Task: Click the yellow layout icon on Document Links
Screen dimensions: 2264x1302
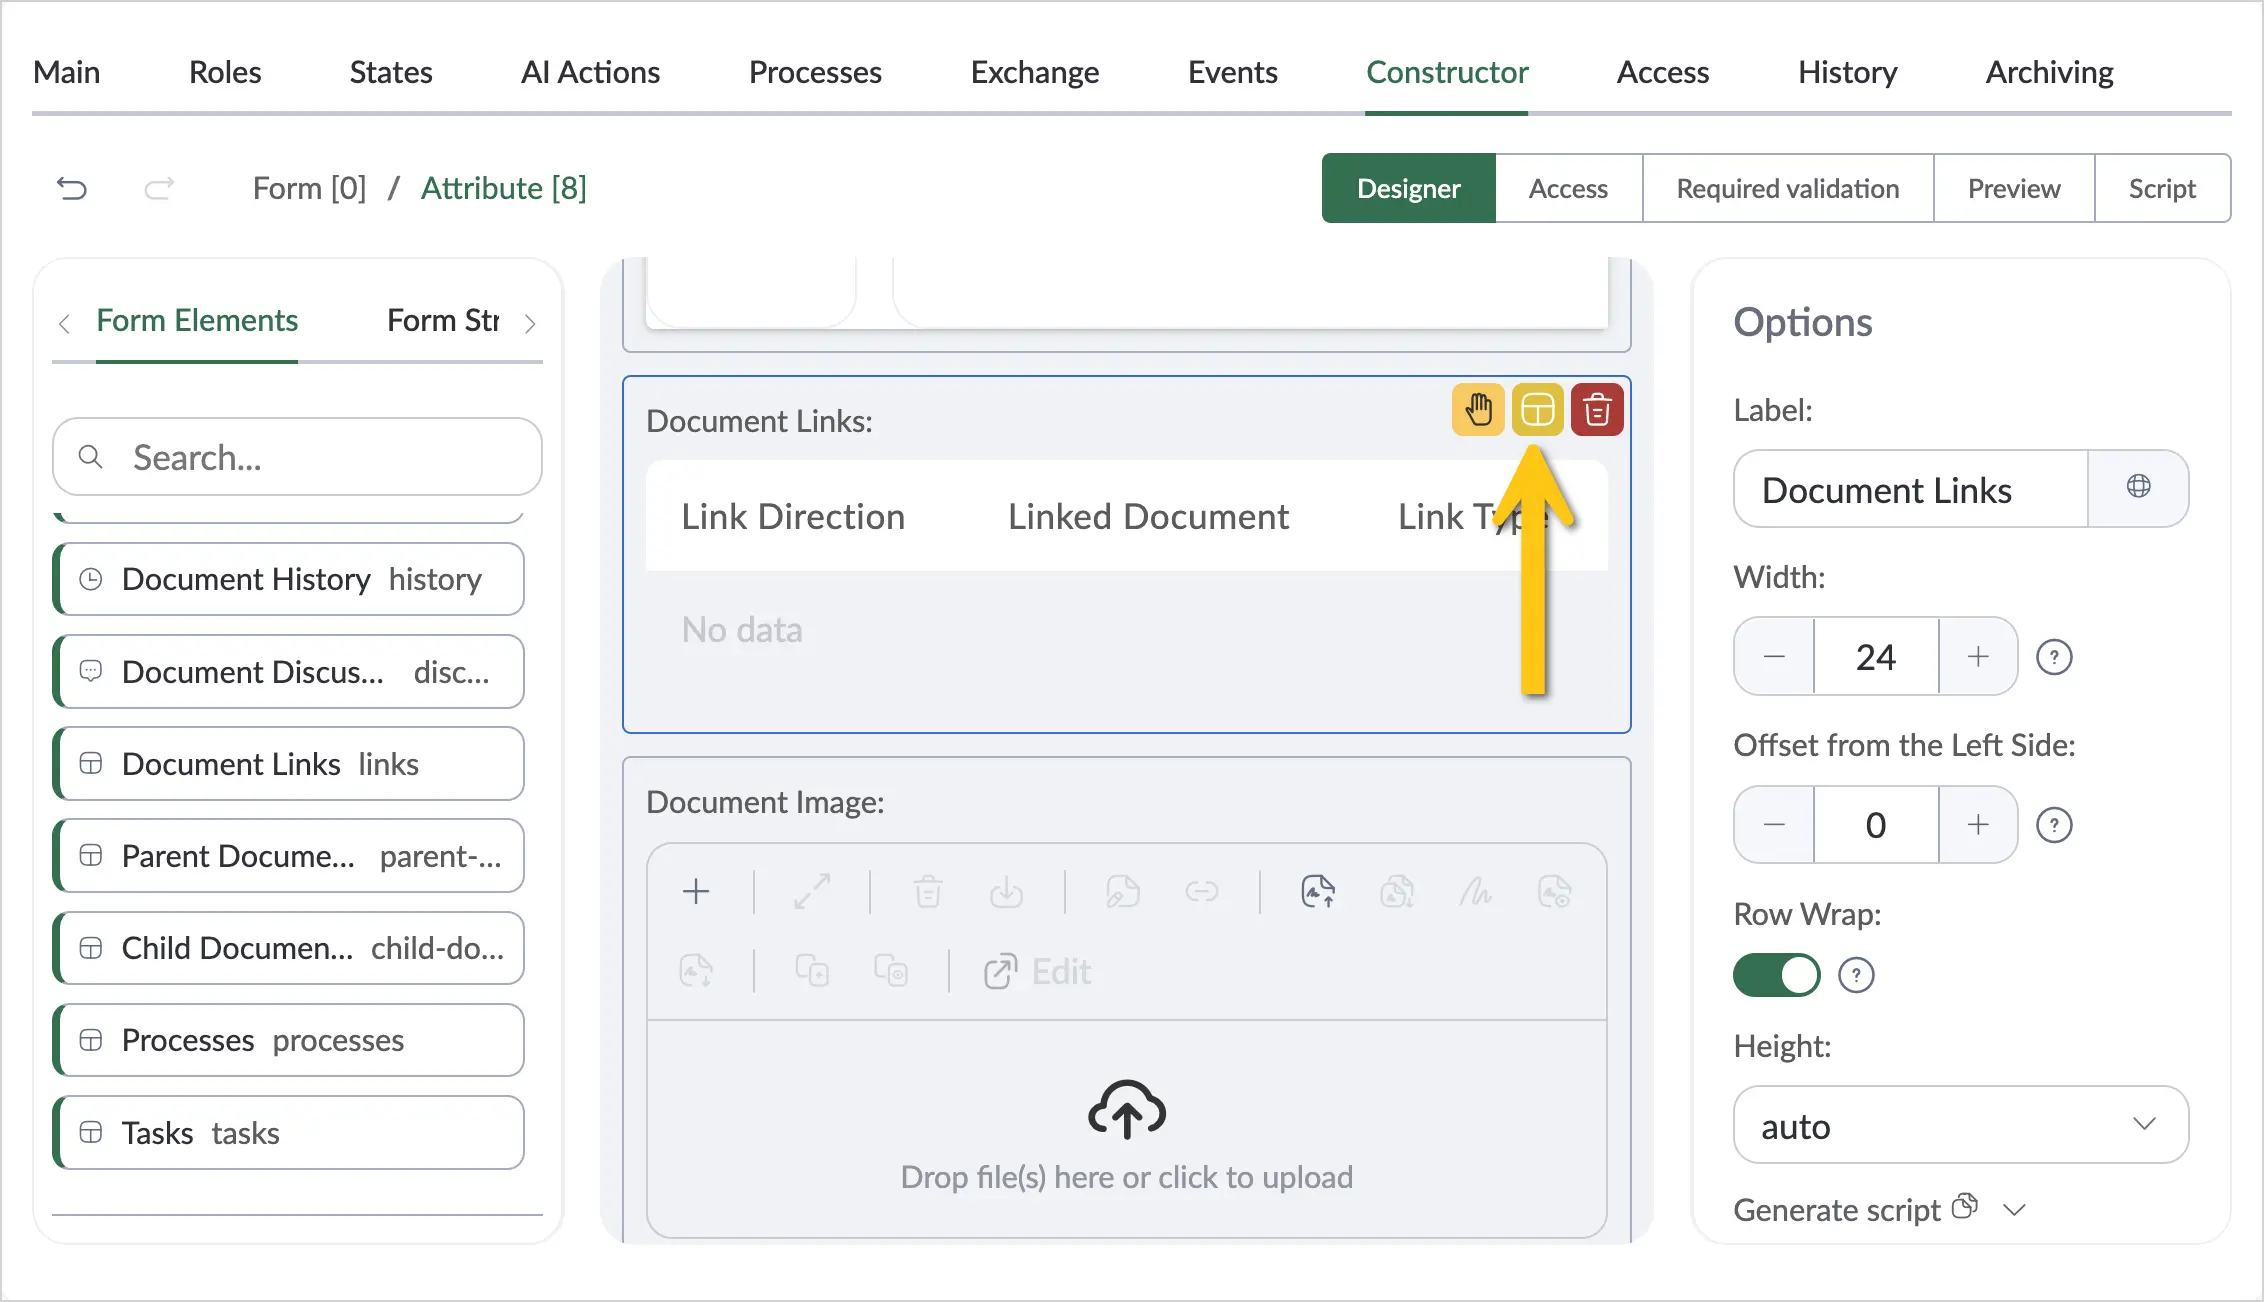Action: pyautogui.click(x=1537, y=410)
